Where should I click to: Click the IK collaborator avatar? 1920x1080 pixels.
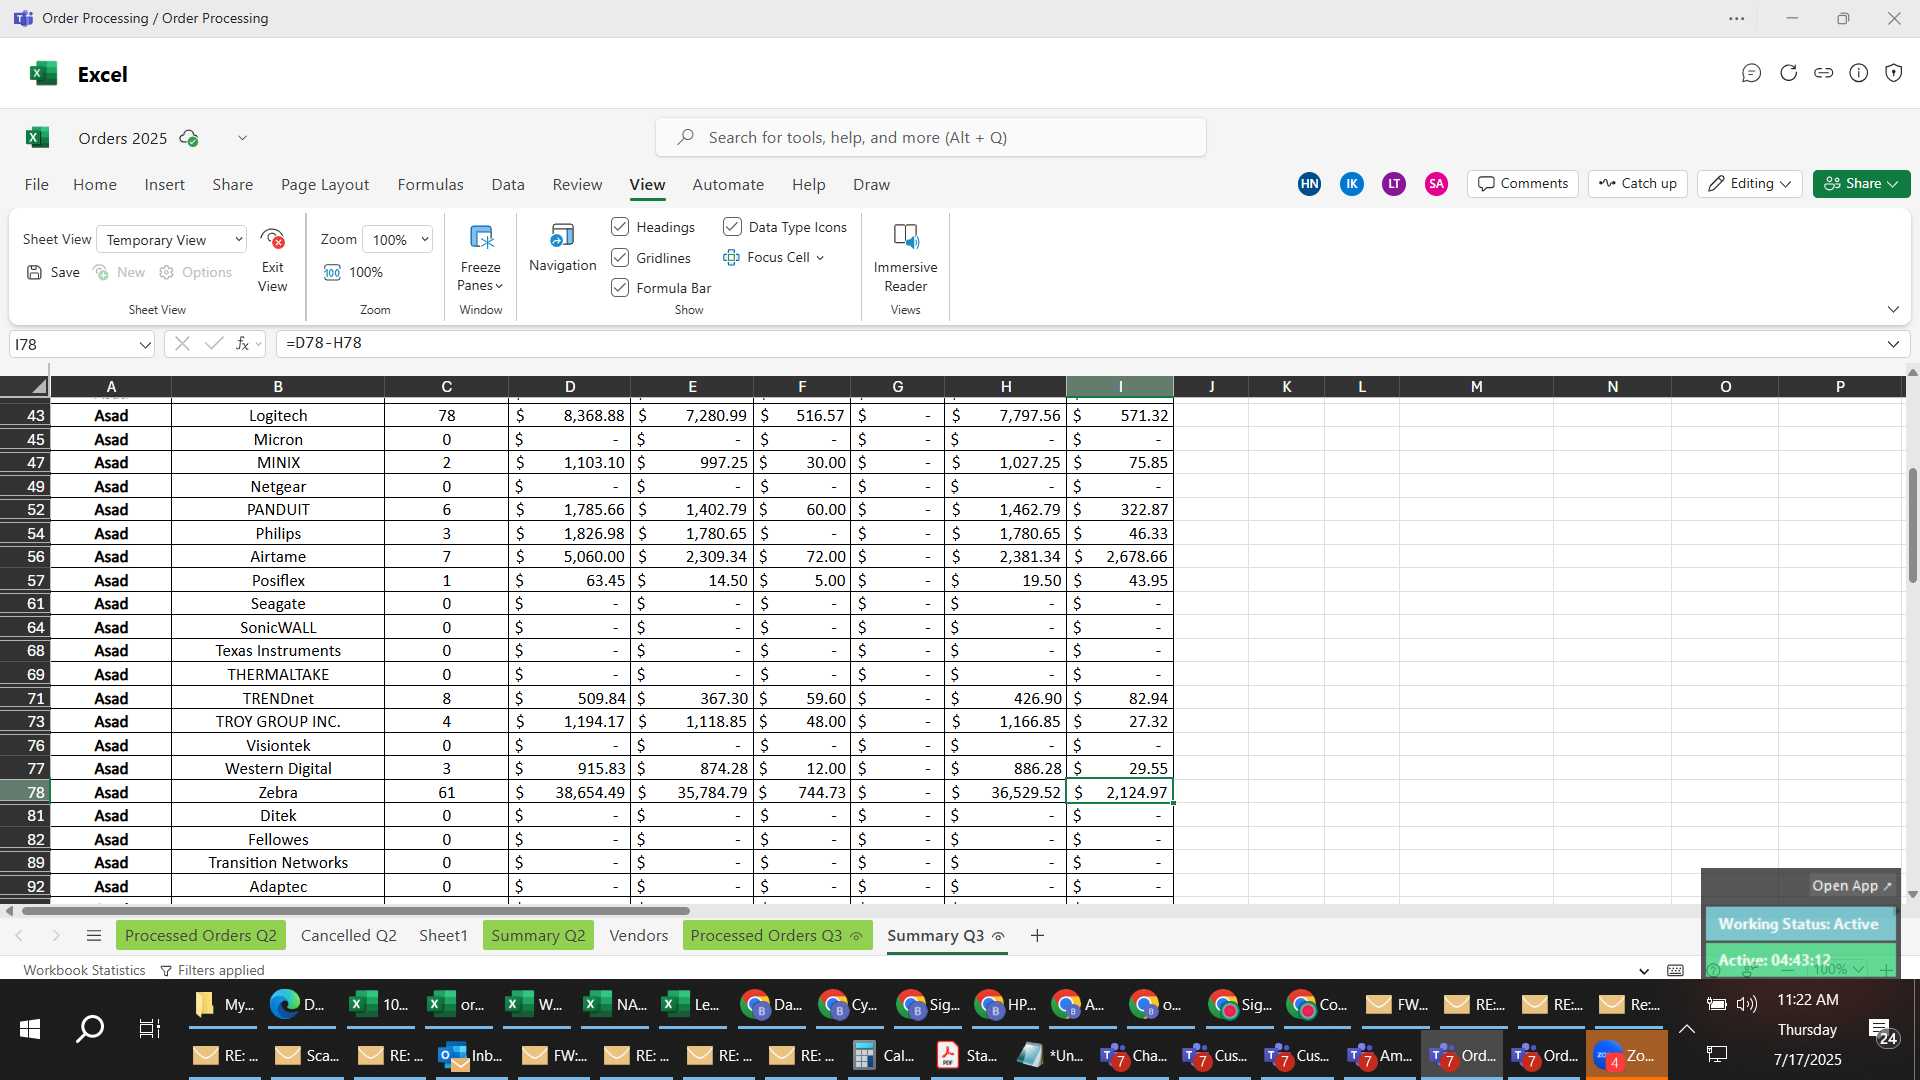click(1351, 183)
